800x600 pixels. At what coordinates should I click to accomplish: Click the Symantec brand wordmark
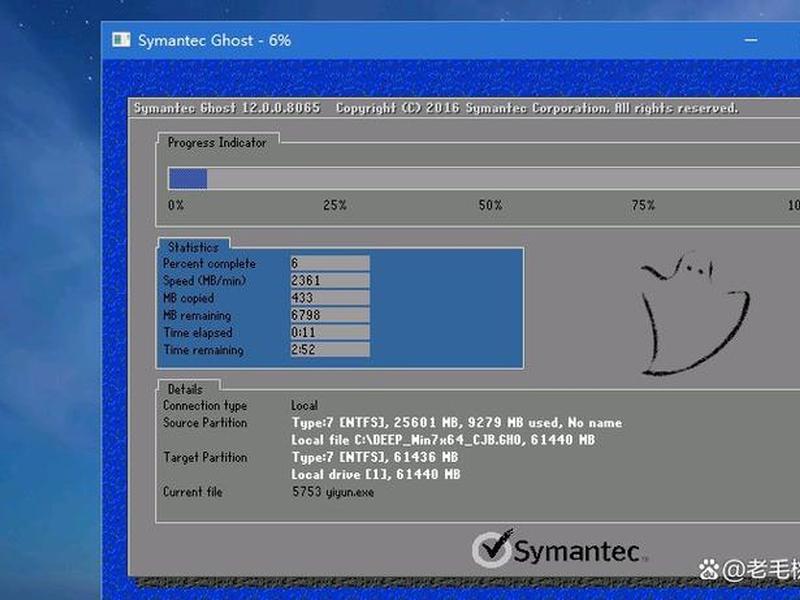point(577,552)
